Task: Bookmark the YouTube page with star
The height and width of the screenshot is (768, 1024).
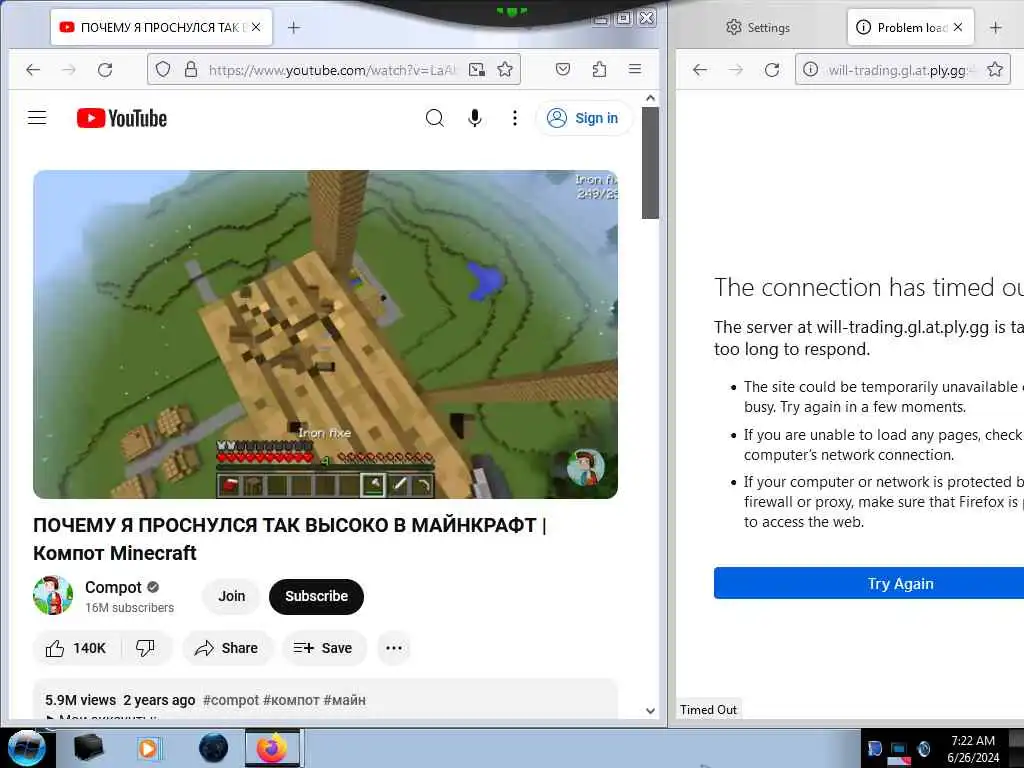Action: [x=505, y=69]
